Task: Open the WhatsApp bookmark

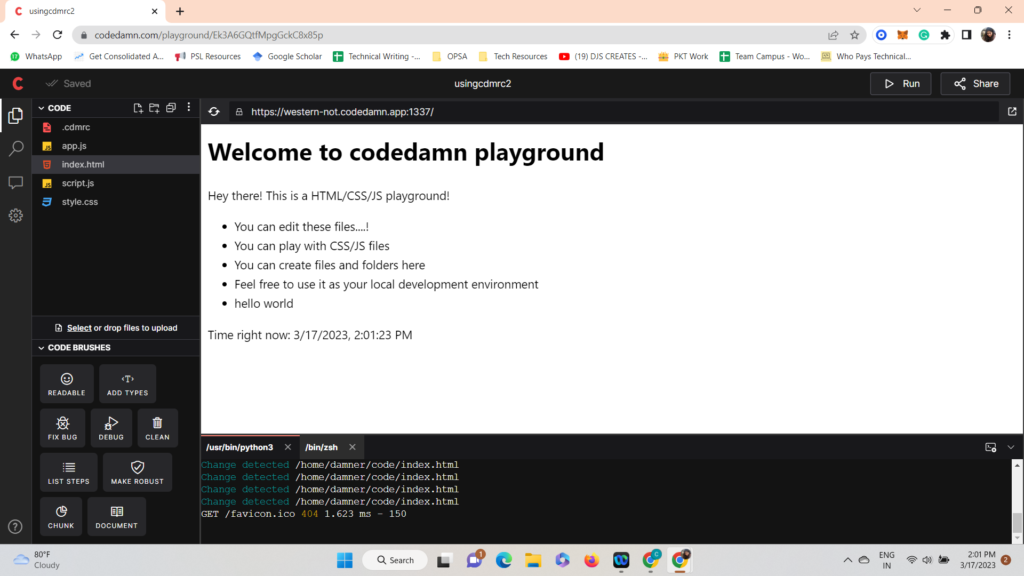Action: pyautogui.click(x=37, y=56)
